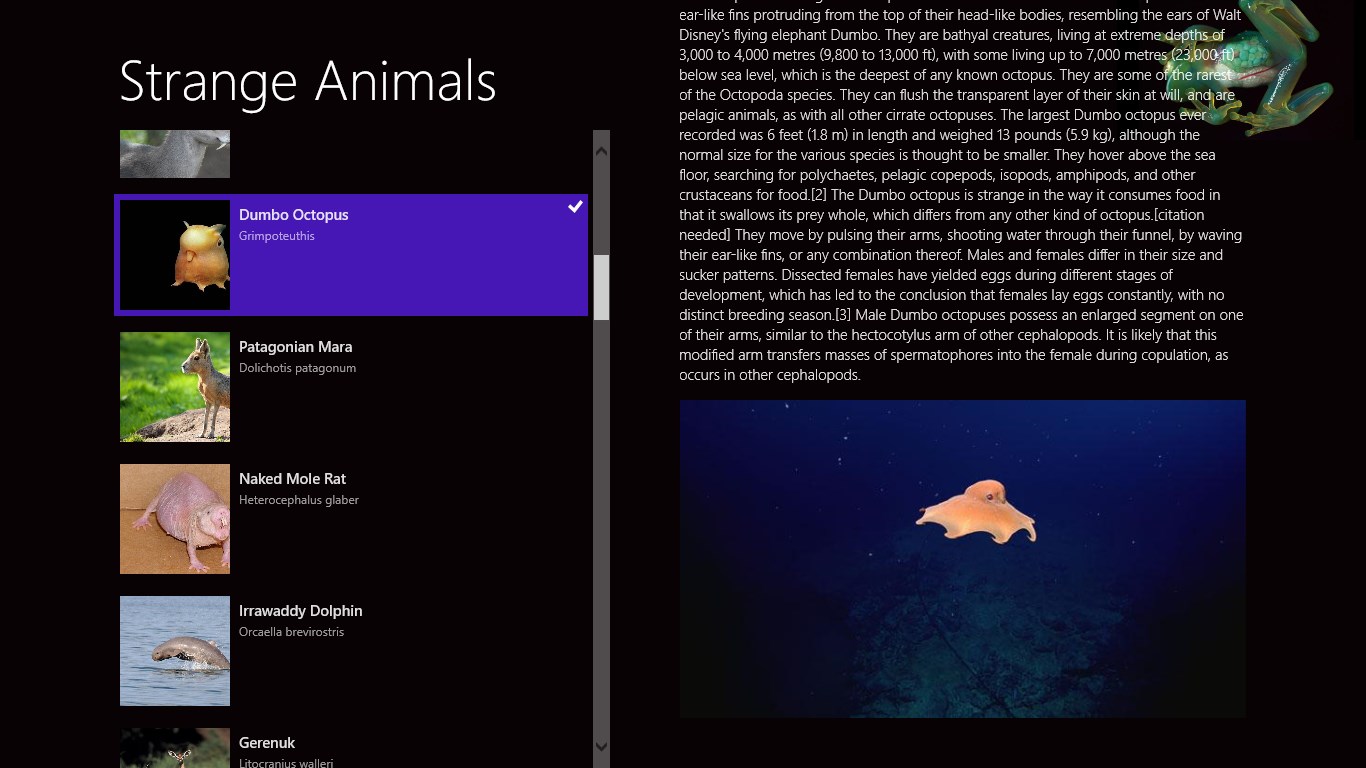Click the Dumbo Octopus thumbnail image
Viewport: 1366px width, 768px height.
[175, 255]
